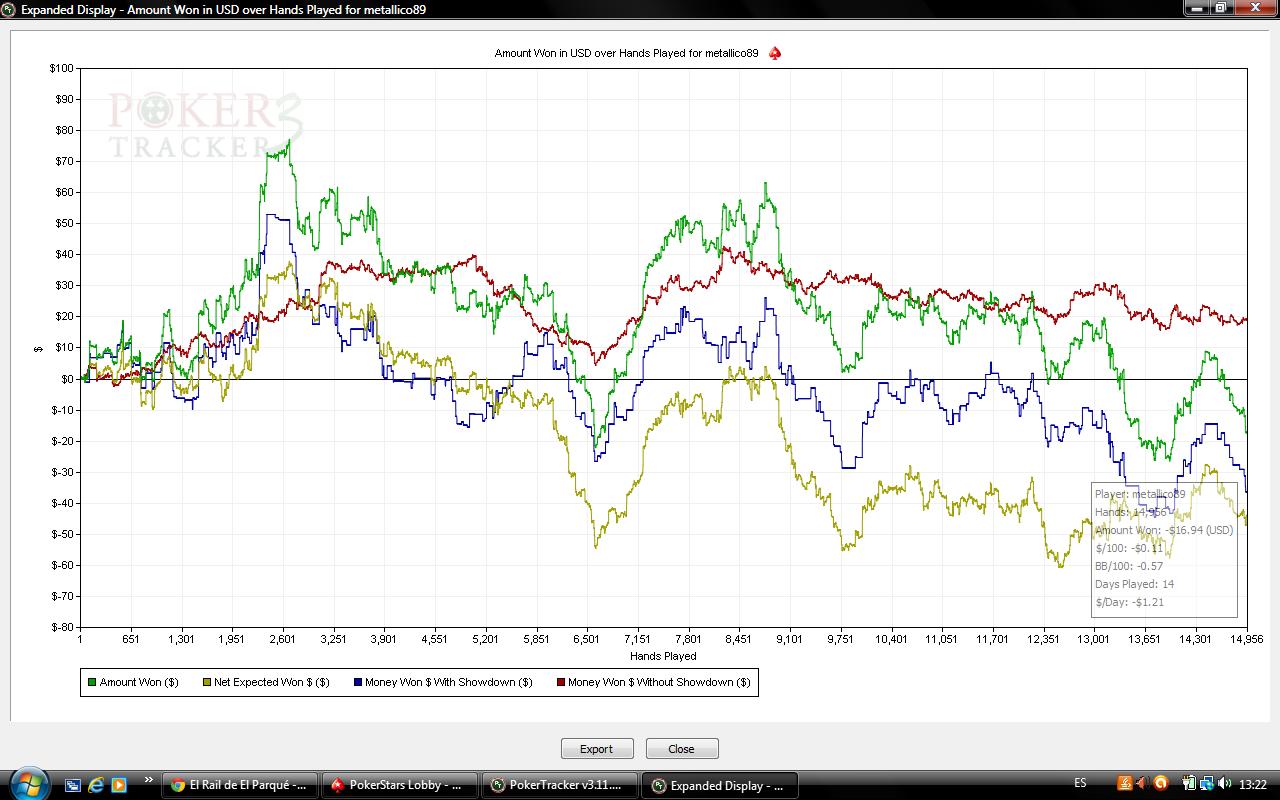Click the 6,501 x-axis label
This screenshot has height=800, width=1280.
click(x=587, y=640)
